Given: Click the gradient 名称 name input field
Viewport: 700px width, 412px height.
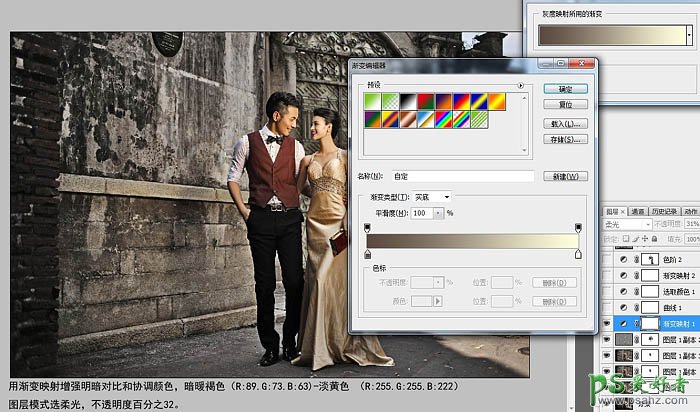Looking at the screenshot, I should [x=460, y=176].
